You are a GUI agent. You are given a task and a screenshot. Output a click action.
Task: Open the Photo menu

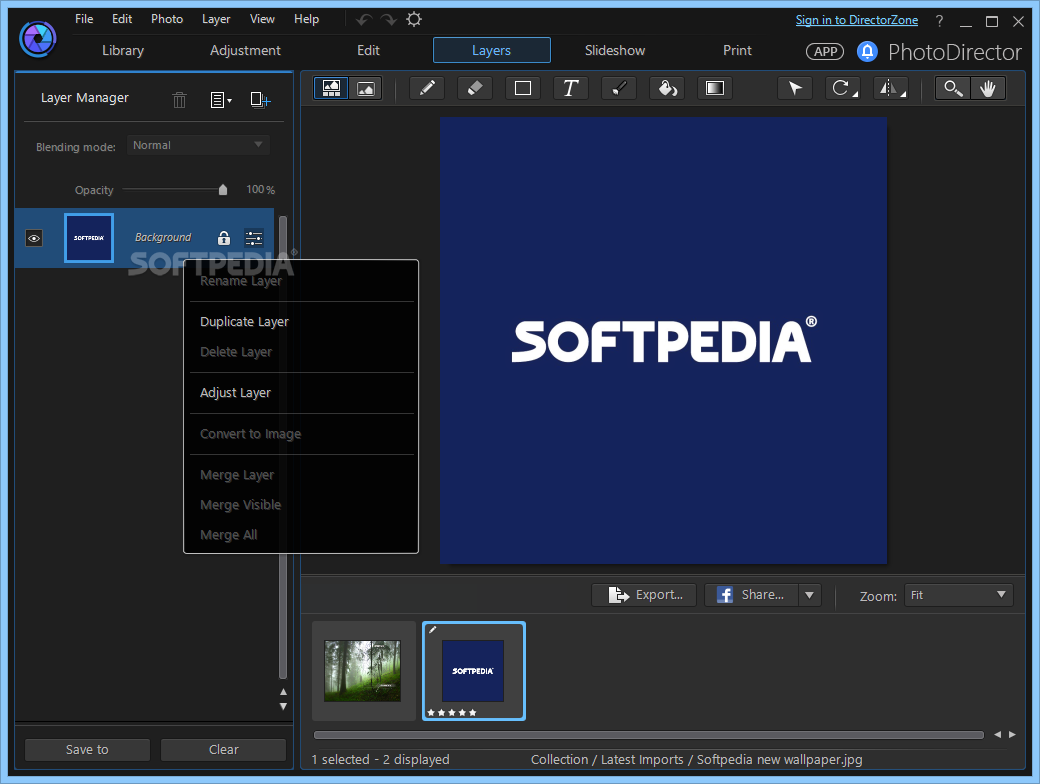167,19
